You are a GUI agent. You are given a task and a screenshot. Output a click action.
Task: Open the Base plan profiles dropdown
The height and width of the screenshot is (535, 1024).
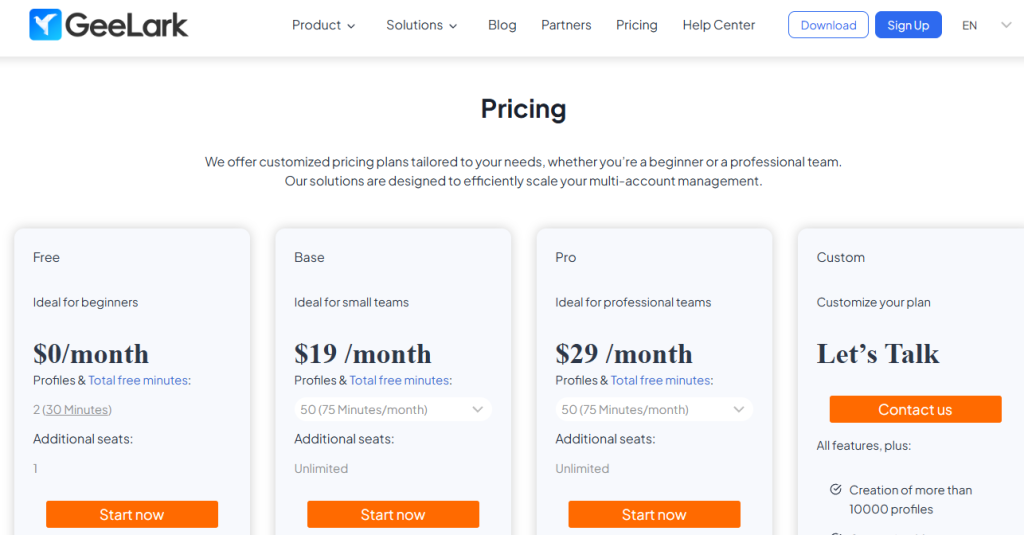[393, 410]
